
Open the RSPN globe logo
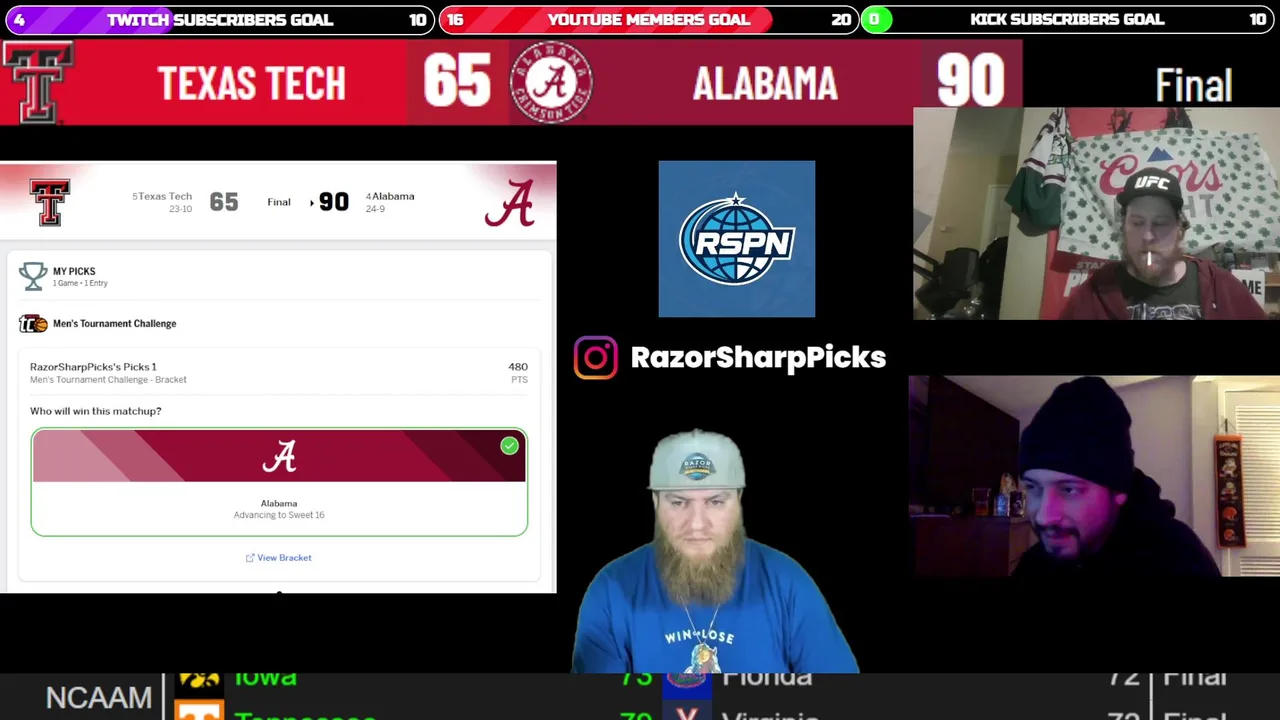737,239
